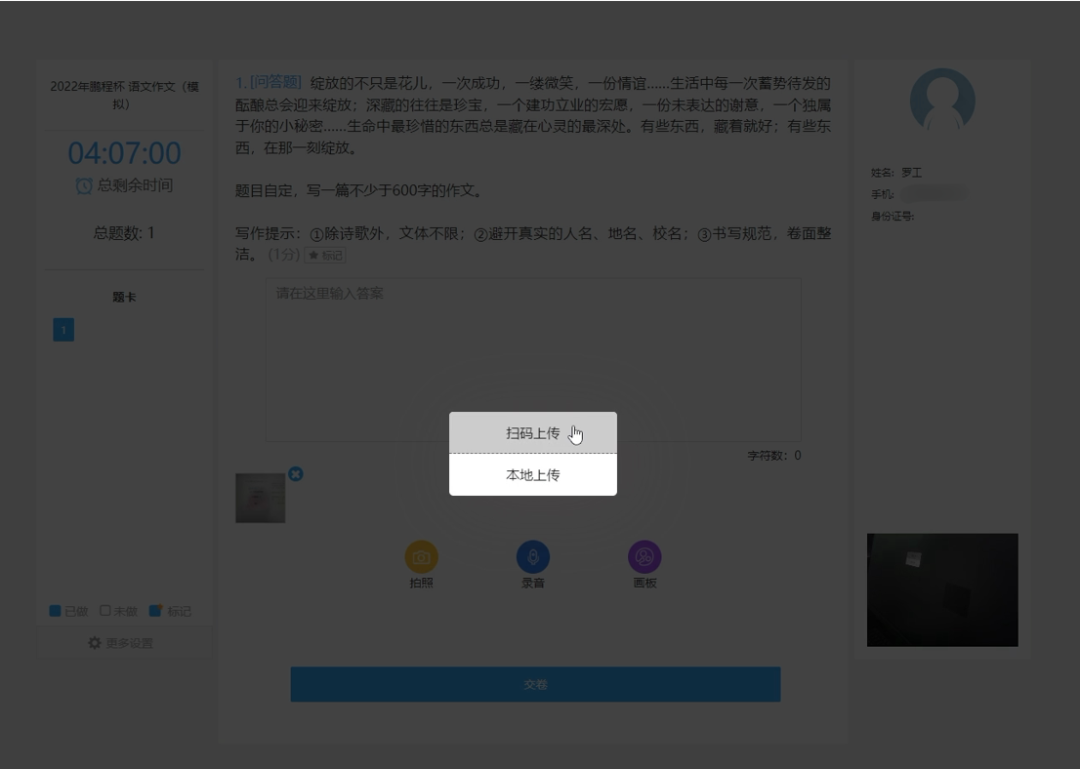Click the 已做 legend box
This screenshot has width=1080, height=769.
(55, 611)
